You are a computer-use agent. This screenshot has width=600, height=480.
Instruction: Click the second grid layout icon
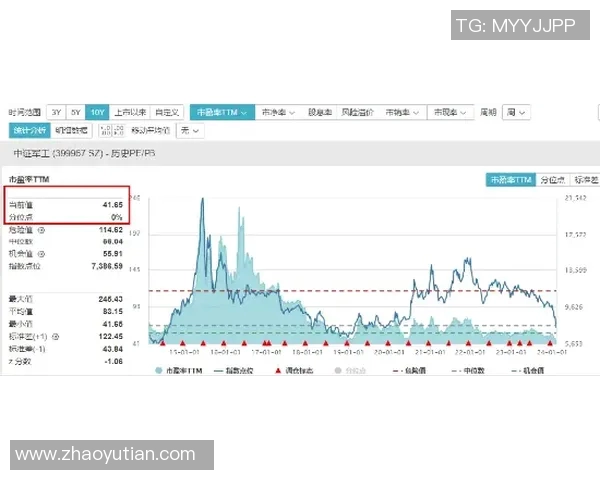click(118, 131)
